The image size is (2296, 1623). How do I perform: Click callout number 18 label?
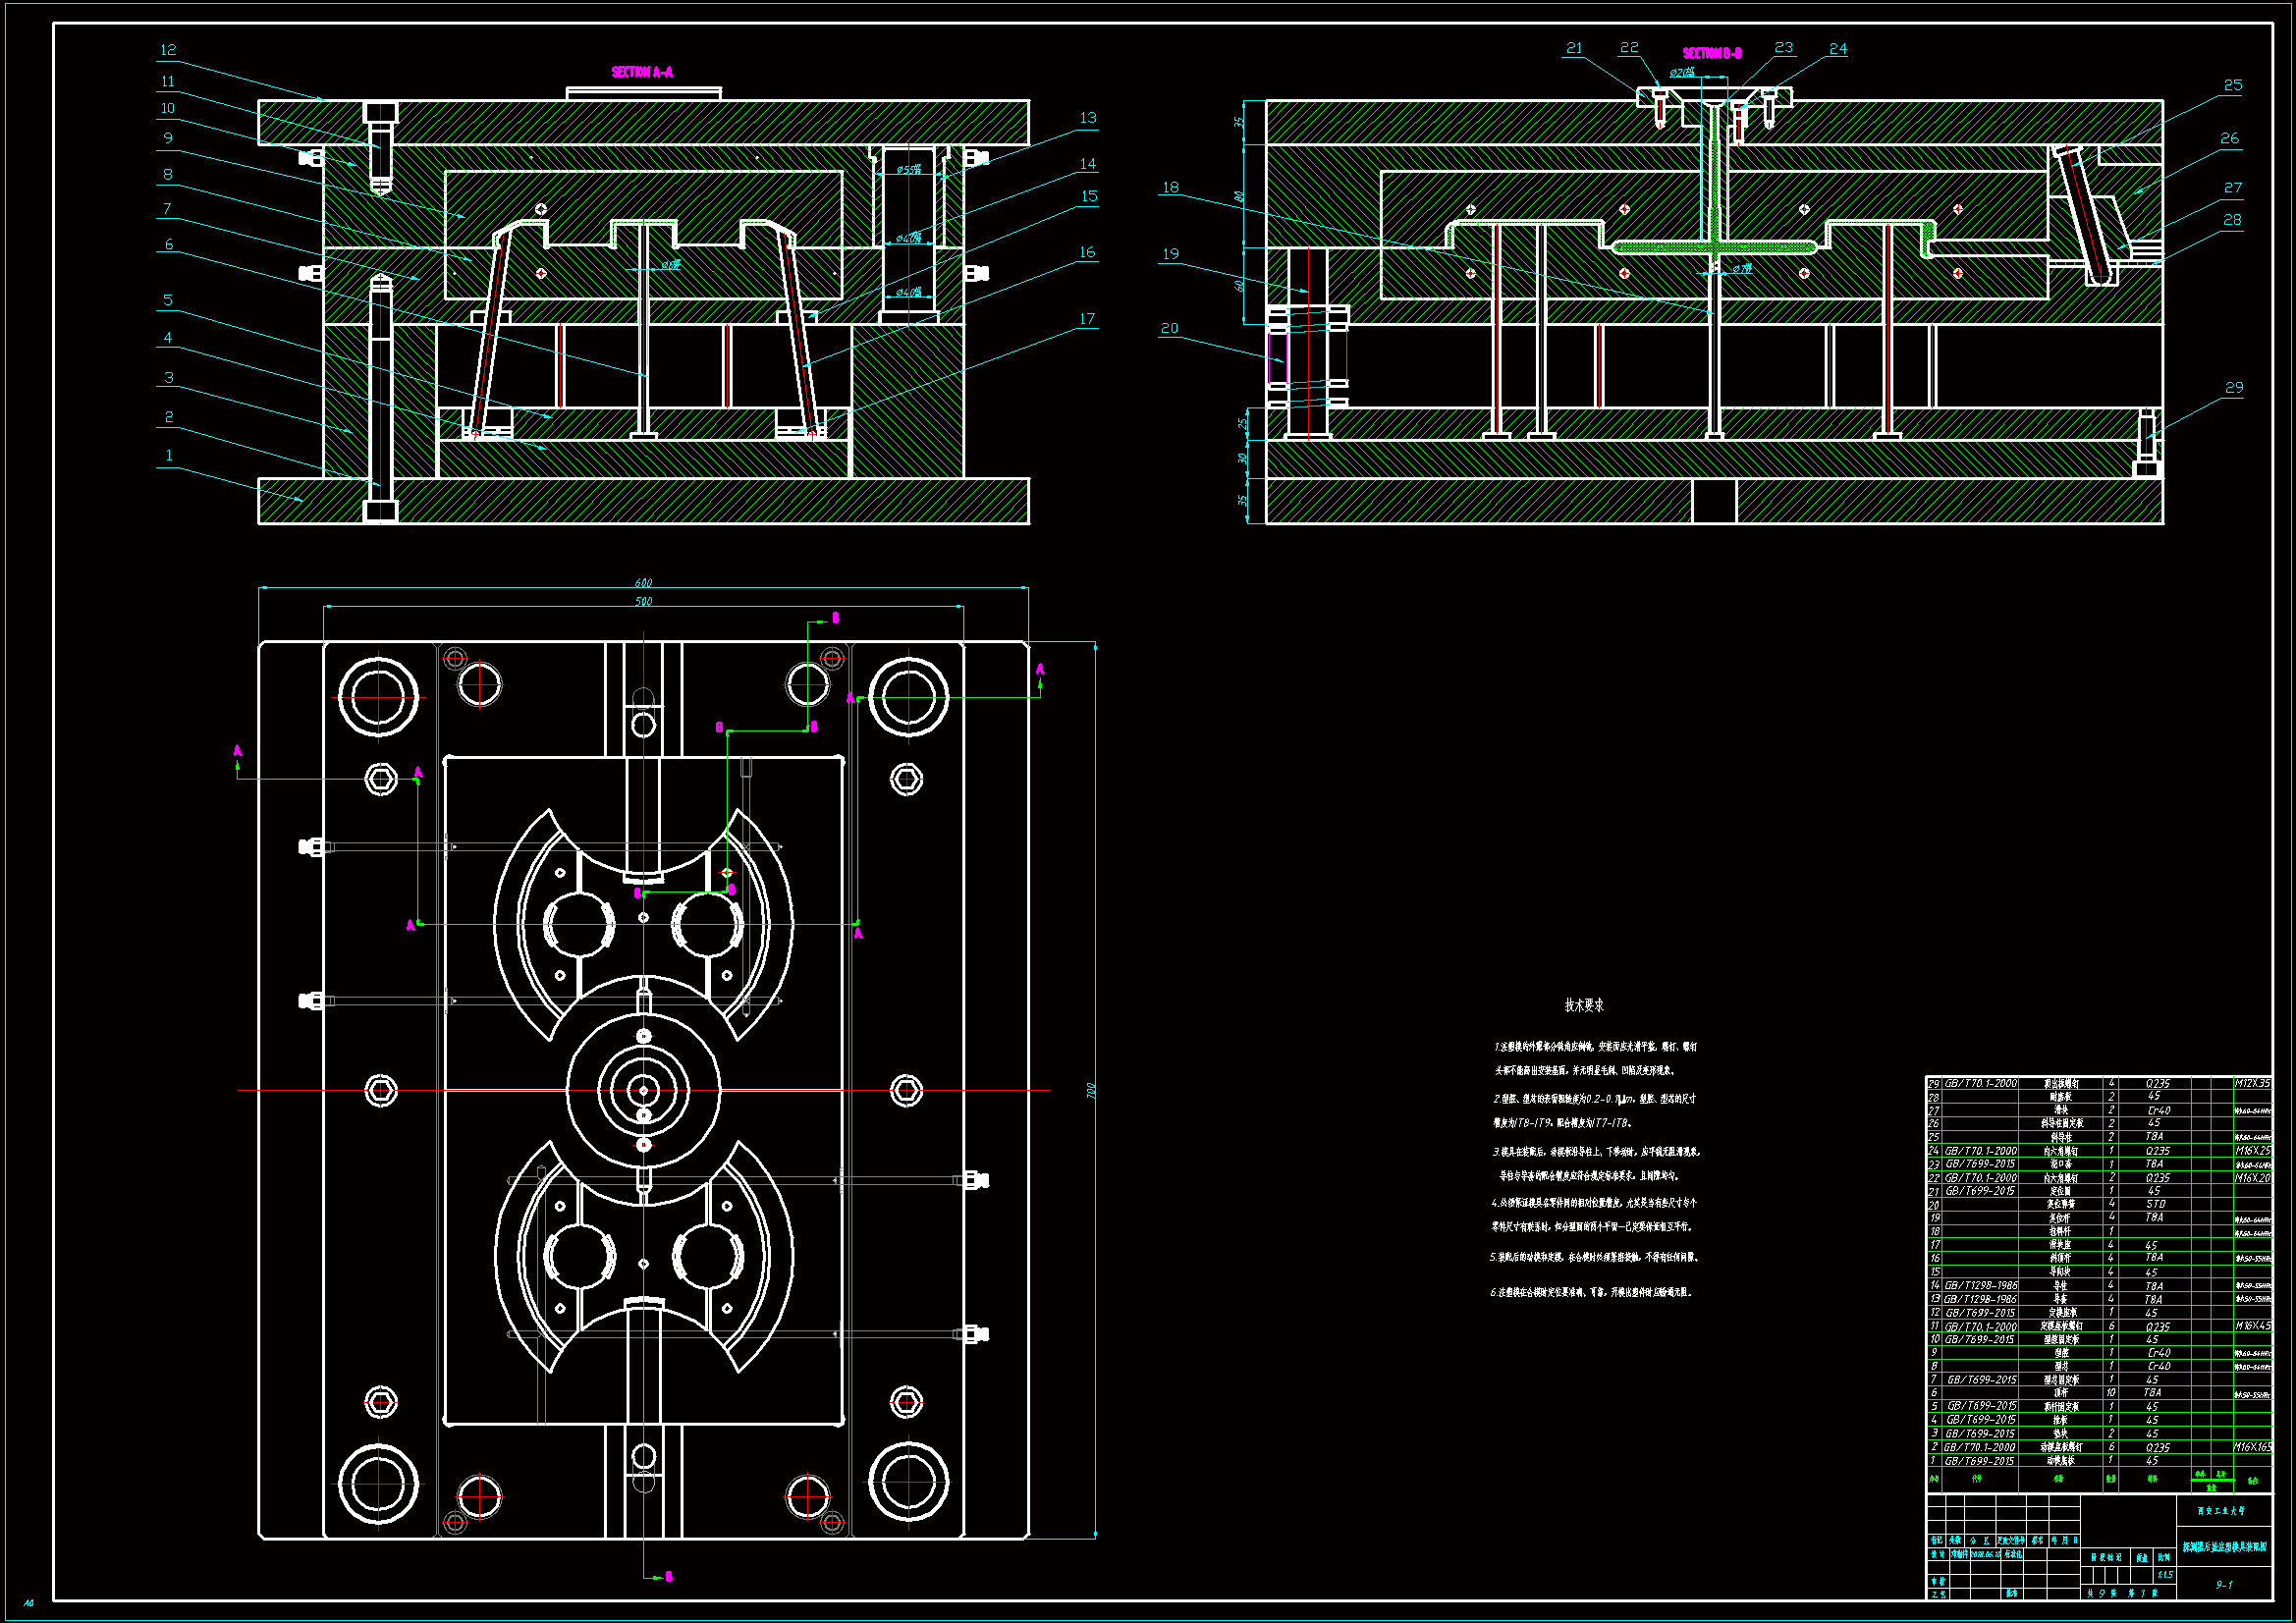[1170, 187]
